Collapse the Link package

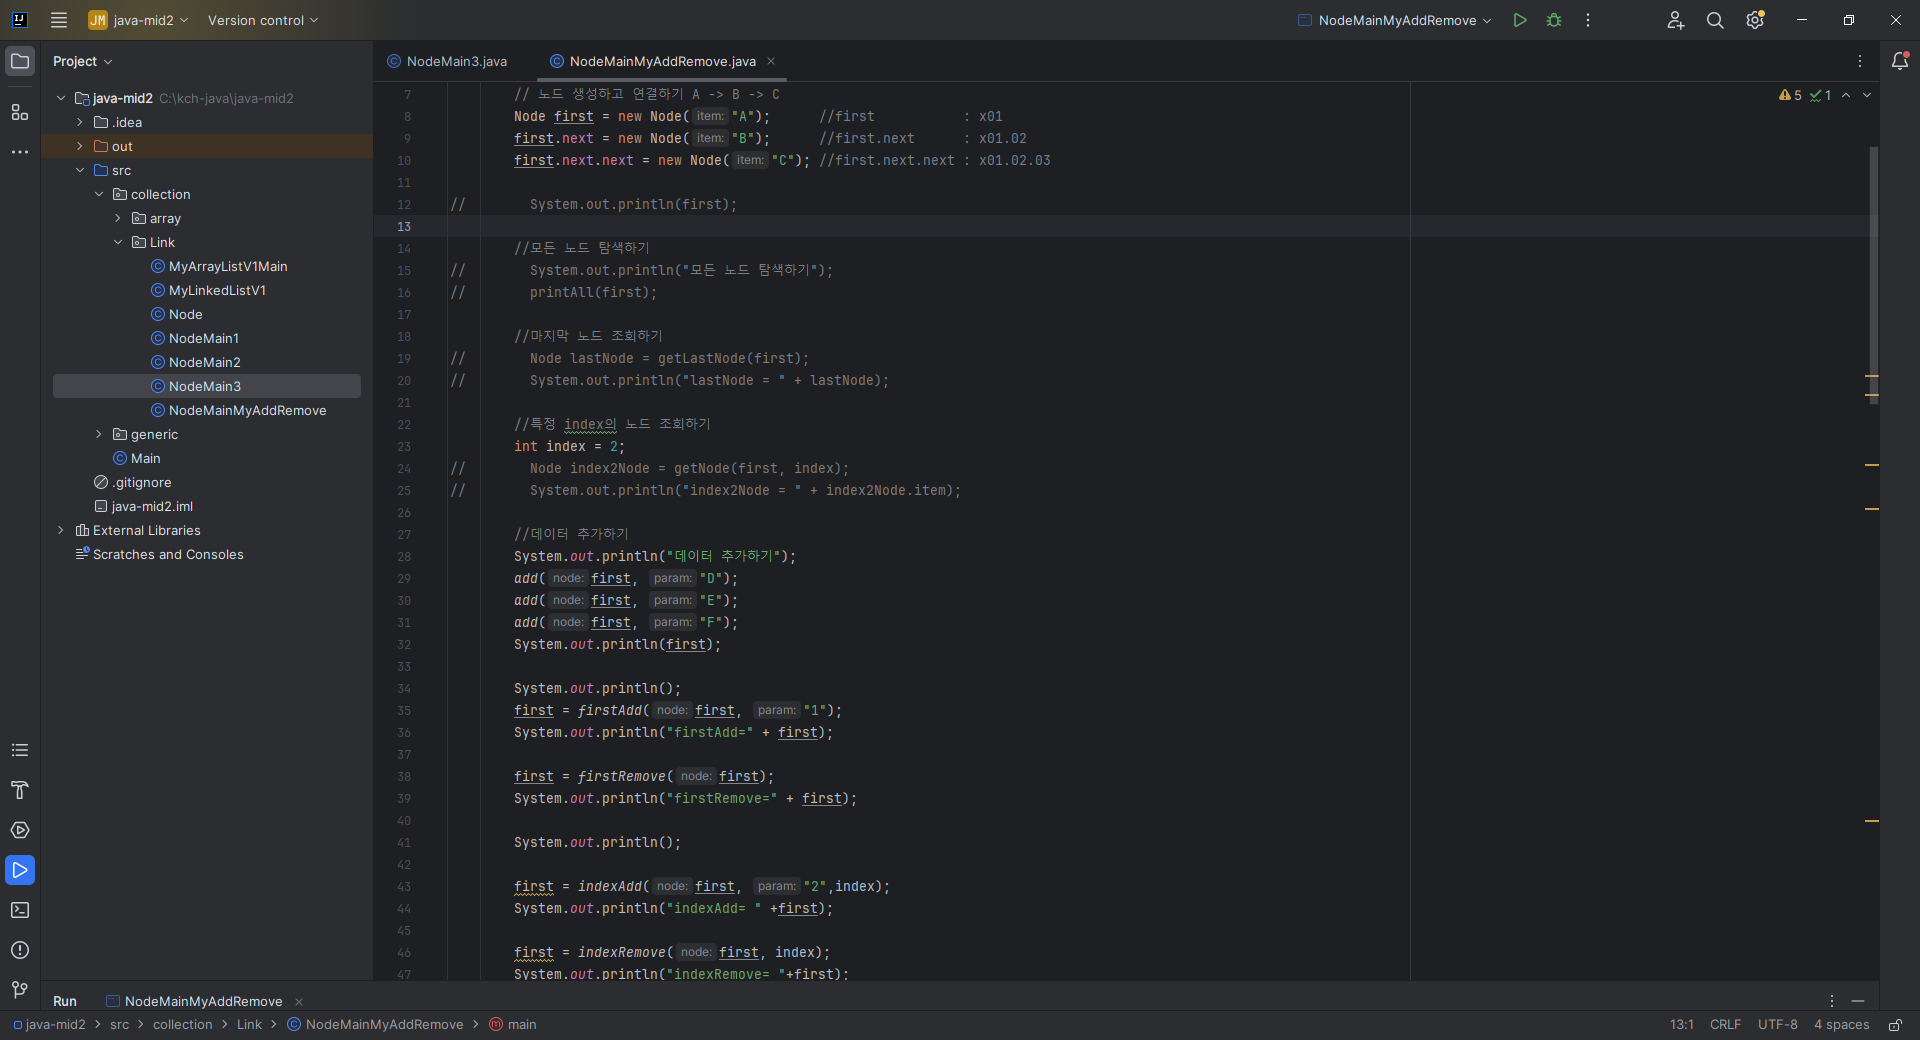(x=118, y=242)
